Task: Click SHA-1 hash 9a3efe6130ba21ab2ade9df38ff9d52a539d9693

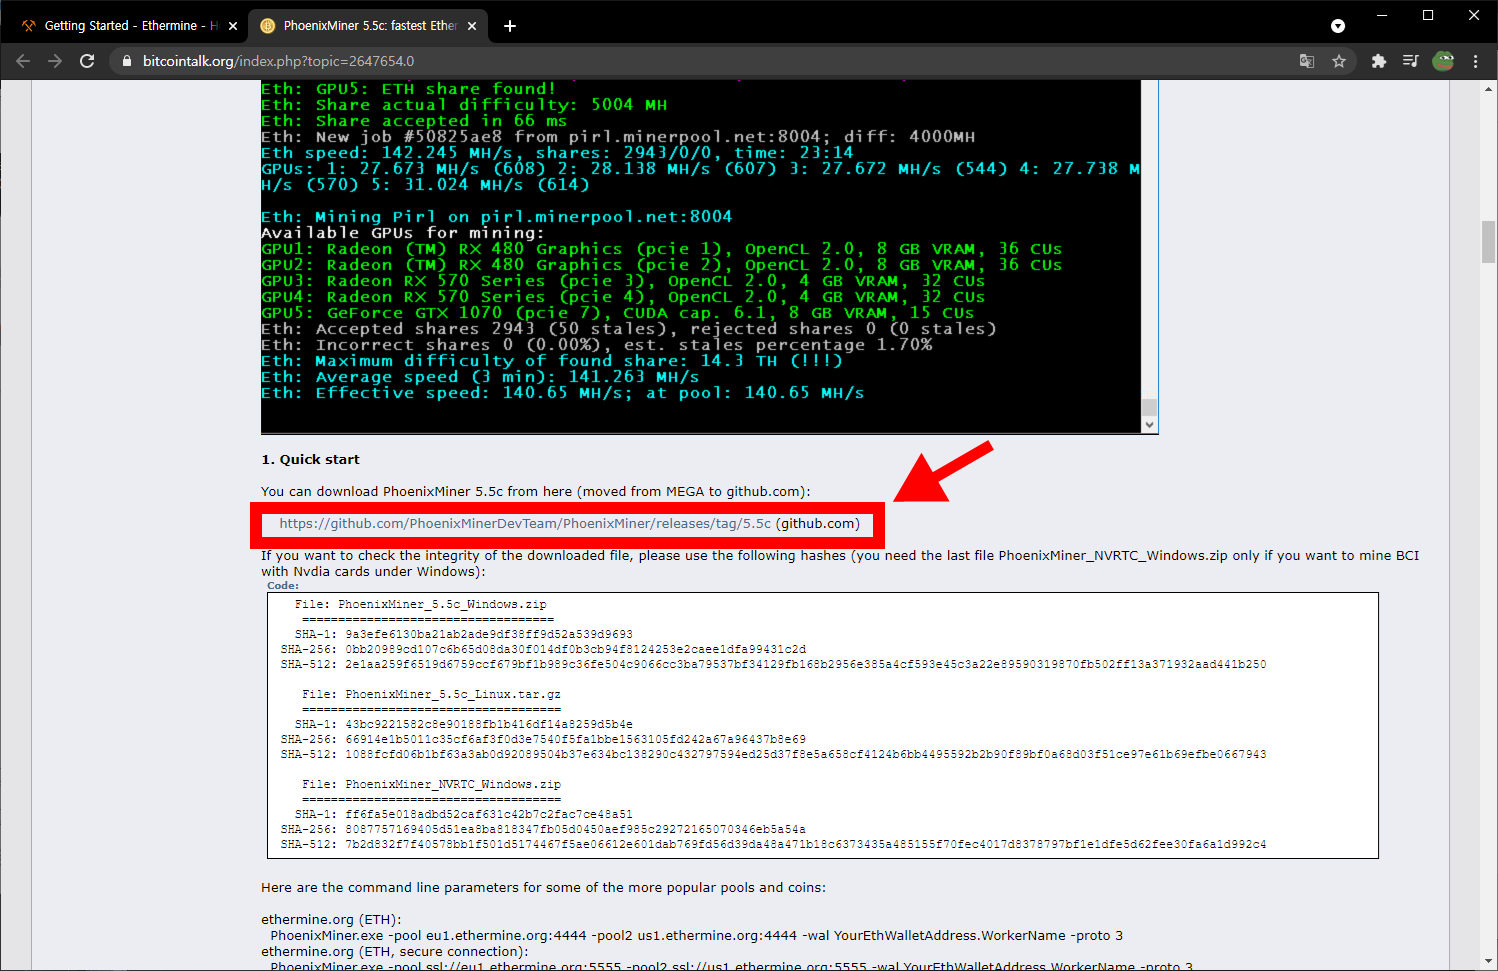Action: pos(489,634)
